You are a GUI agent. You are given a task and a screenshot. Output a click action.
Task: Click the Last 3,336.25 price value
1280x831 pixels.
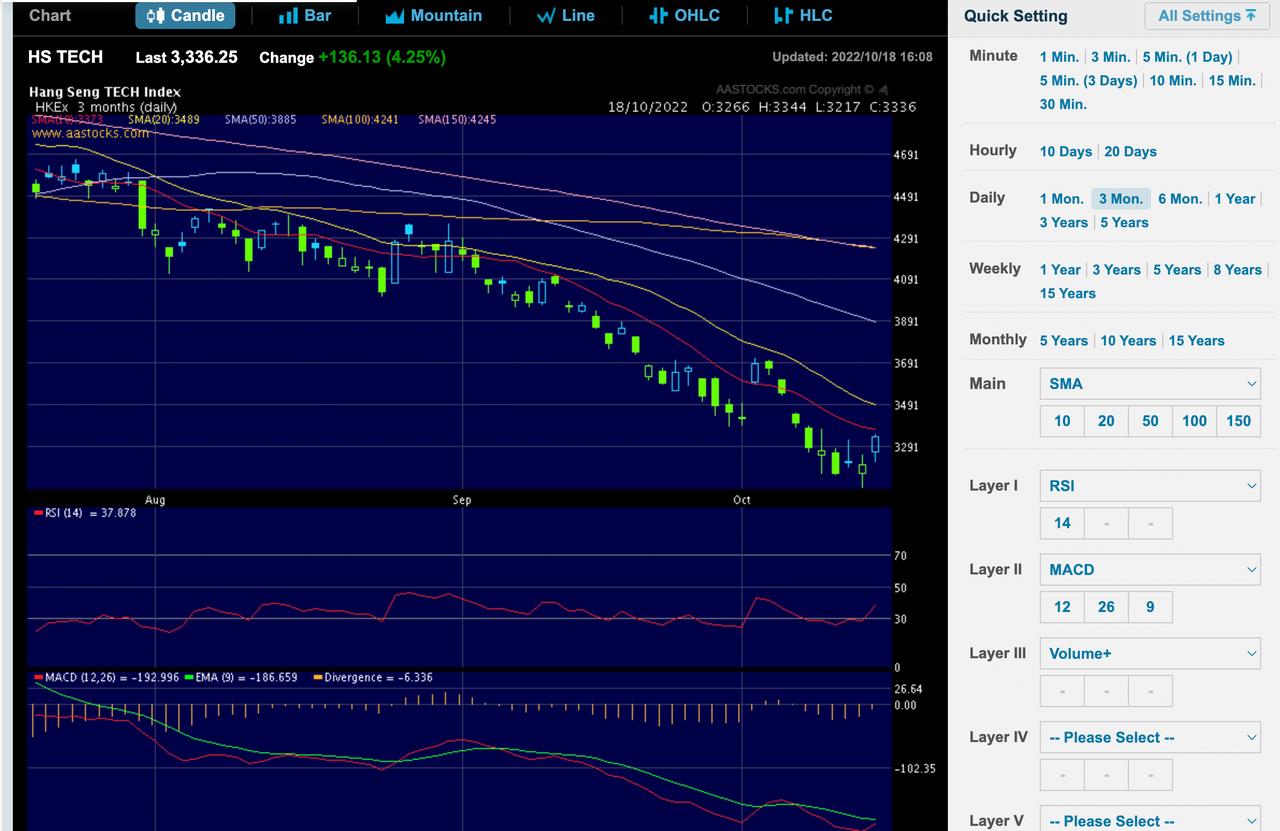pyautogui.click(x=186, y=57)
